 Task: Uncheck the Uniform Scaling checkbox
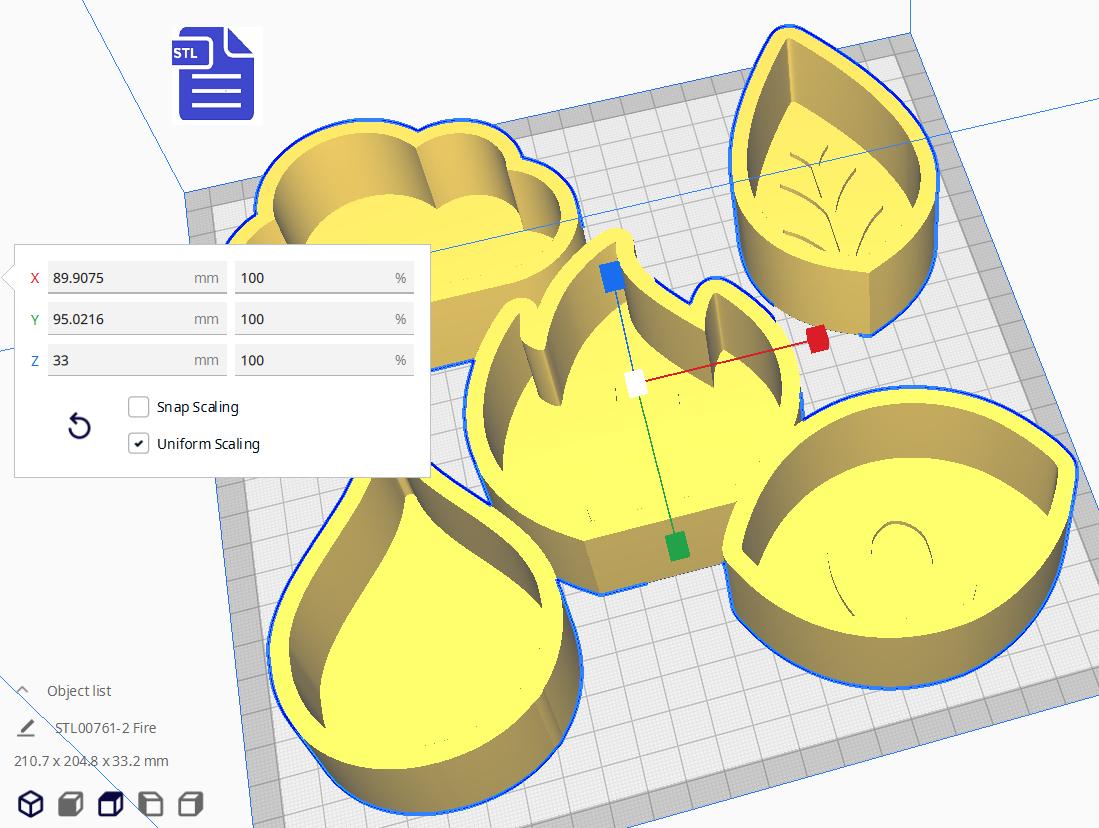138,444
